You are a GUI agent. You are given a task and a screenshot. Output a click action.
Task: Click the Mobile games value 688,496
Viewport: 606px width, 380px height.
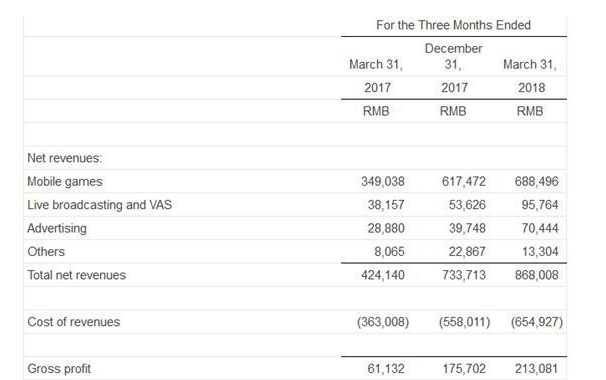[536, 181]
